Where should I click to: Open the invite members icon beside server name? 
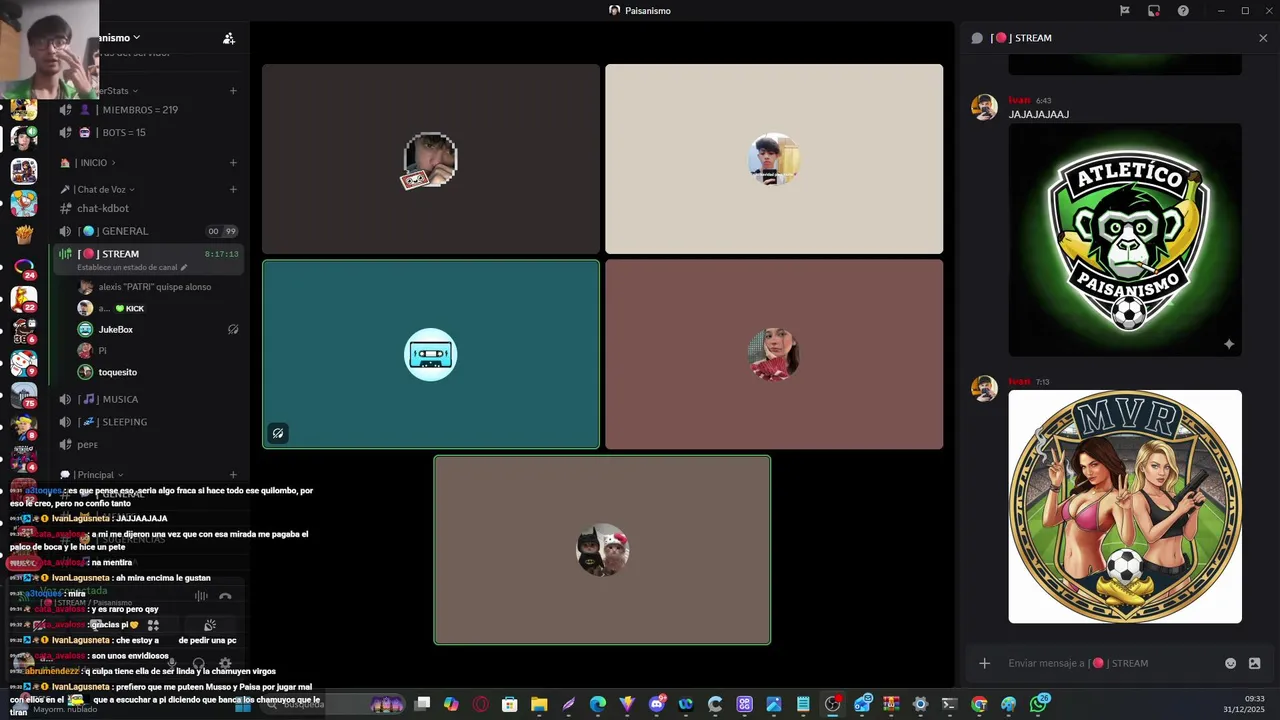click(229, 38)
